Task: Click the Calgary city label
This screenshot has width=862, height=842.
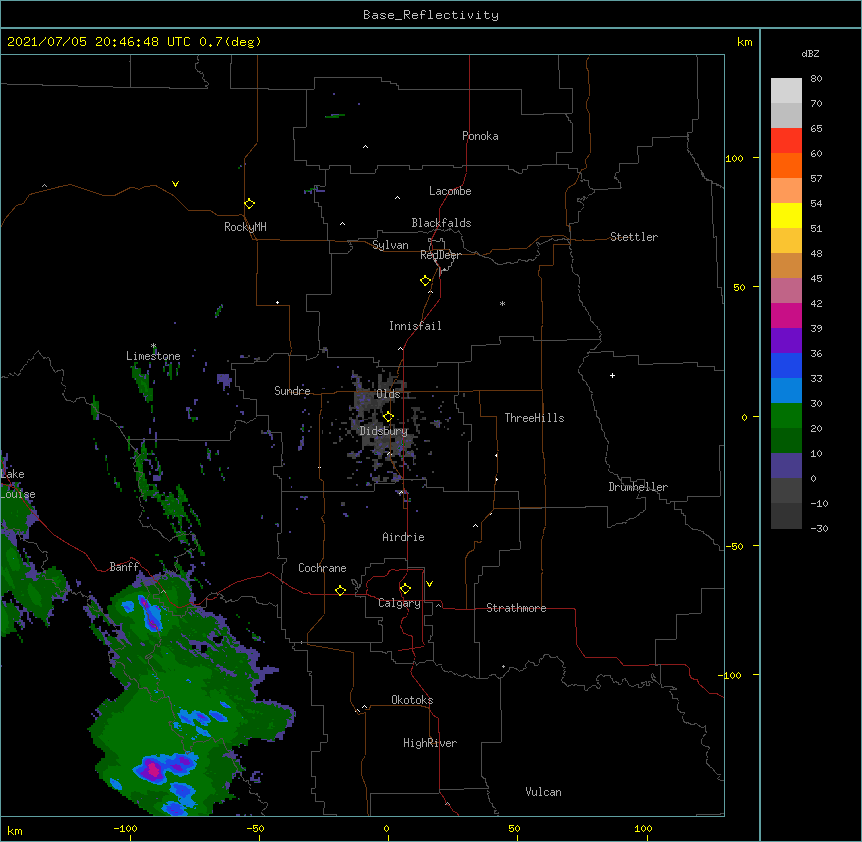Action: [x=399, y=603]
